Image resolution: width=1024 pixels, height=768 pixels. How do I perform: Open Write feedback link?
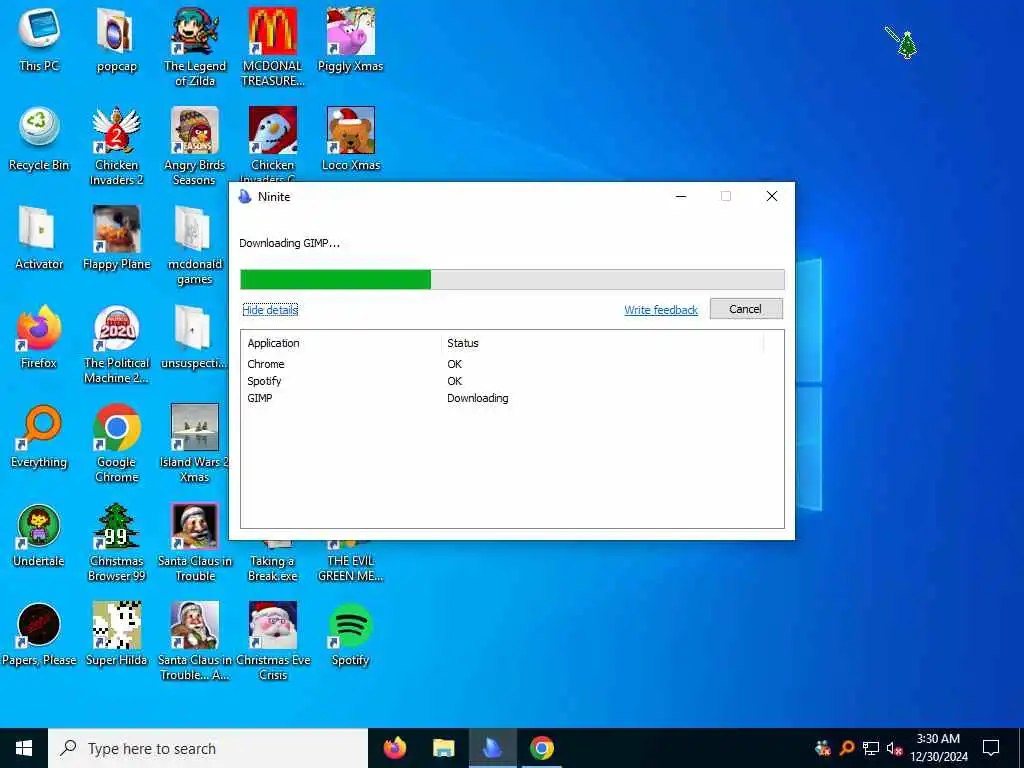point(661,310)
